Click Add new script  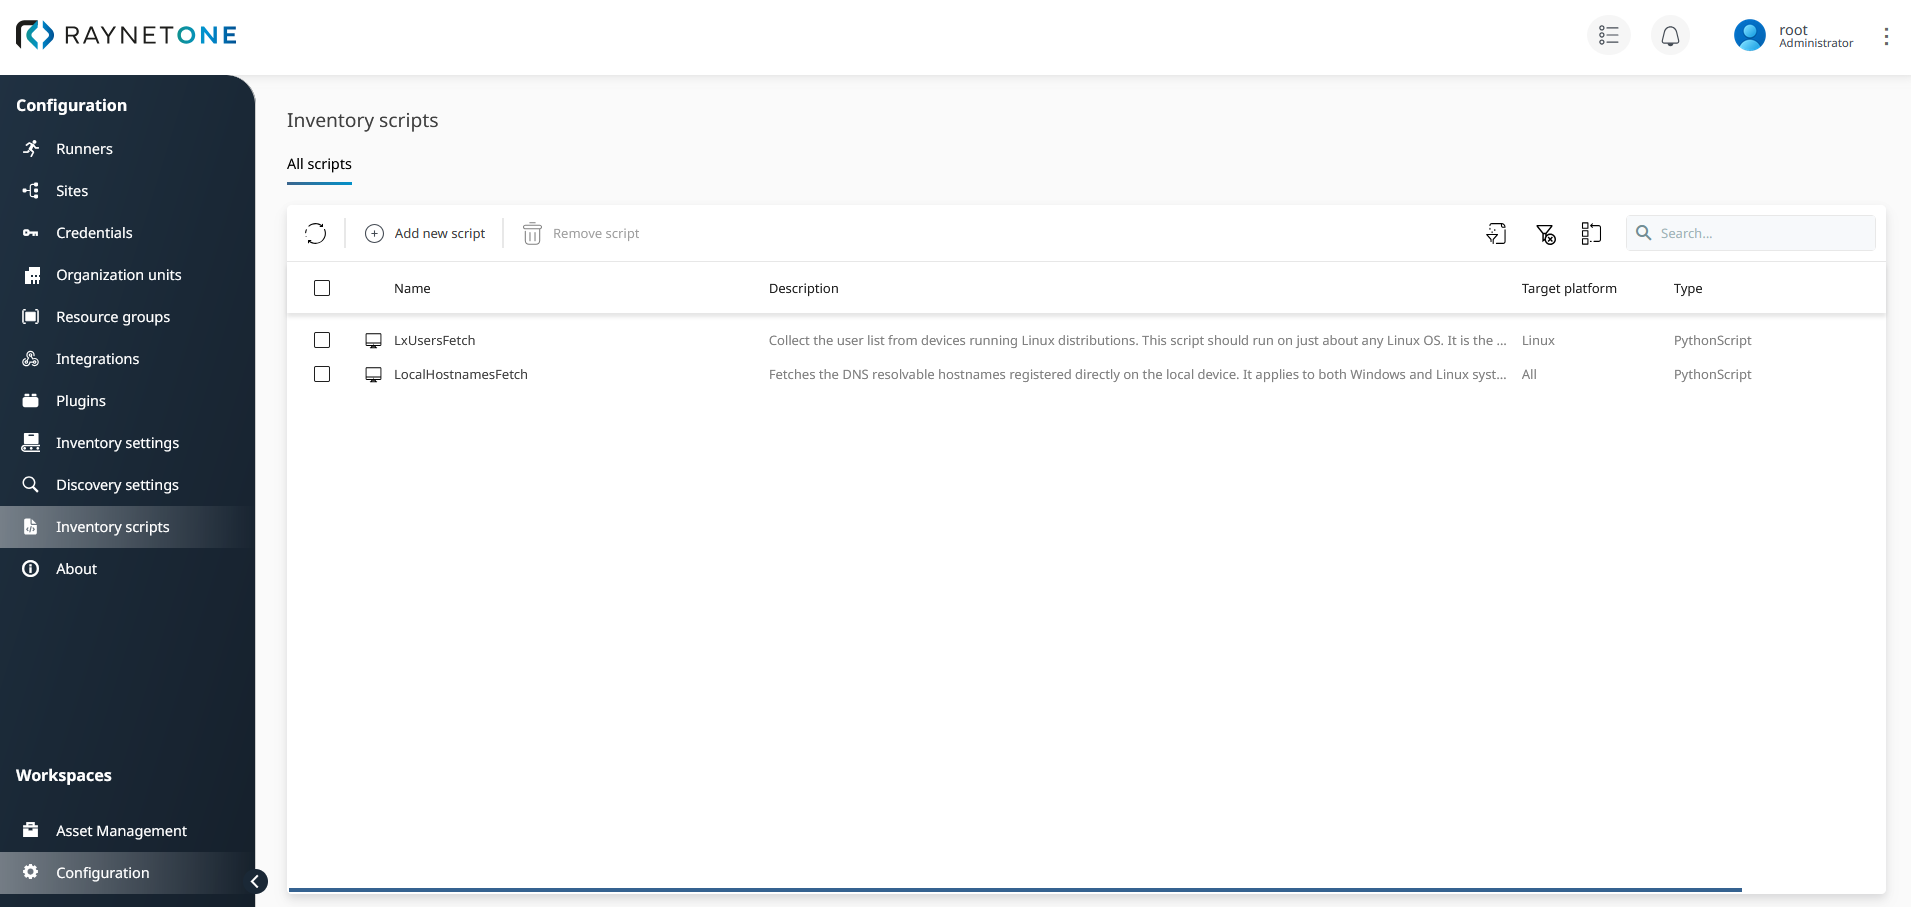[425, 233]
